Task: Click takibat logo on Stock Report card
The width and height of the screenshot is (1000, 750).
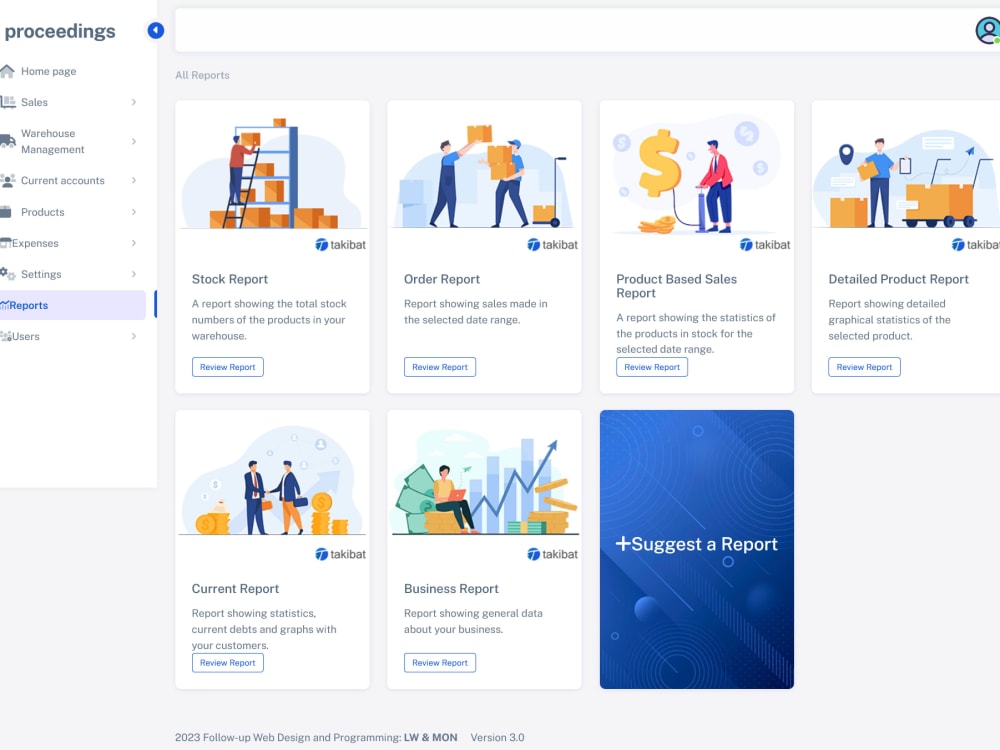Action: click(341, 244)
